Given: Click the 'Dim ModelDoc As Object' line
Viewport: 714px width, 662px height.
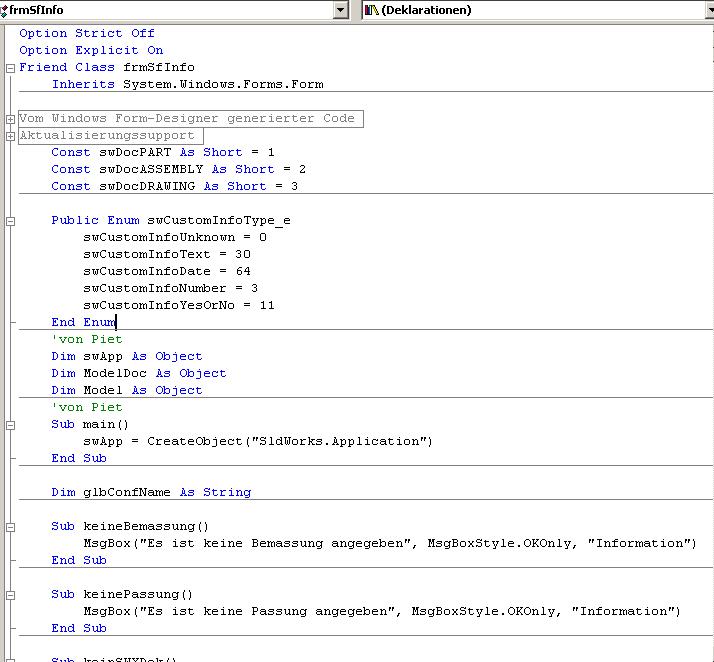Looking at the screenshot, I should pos(139,373).
